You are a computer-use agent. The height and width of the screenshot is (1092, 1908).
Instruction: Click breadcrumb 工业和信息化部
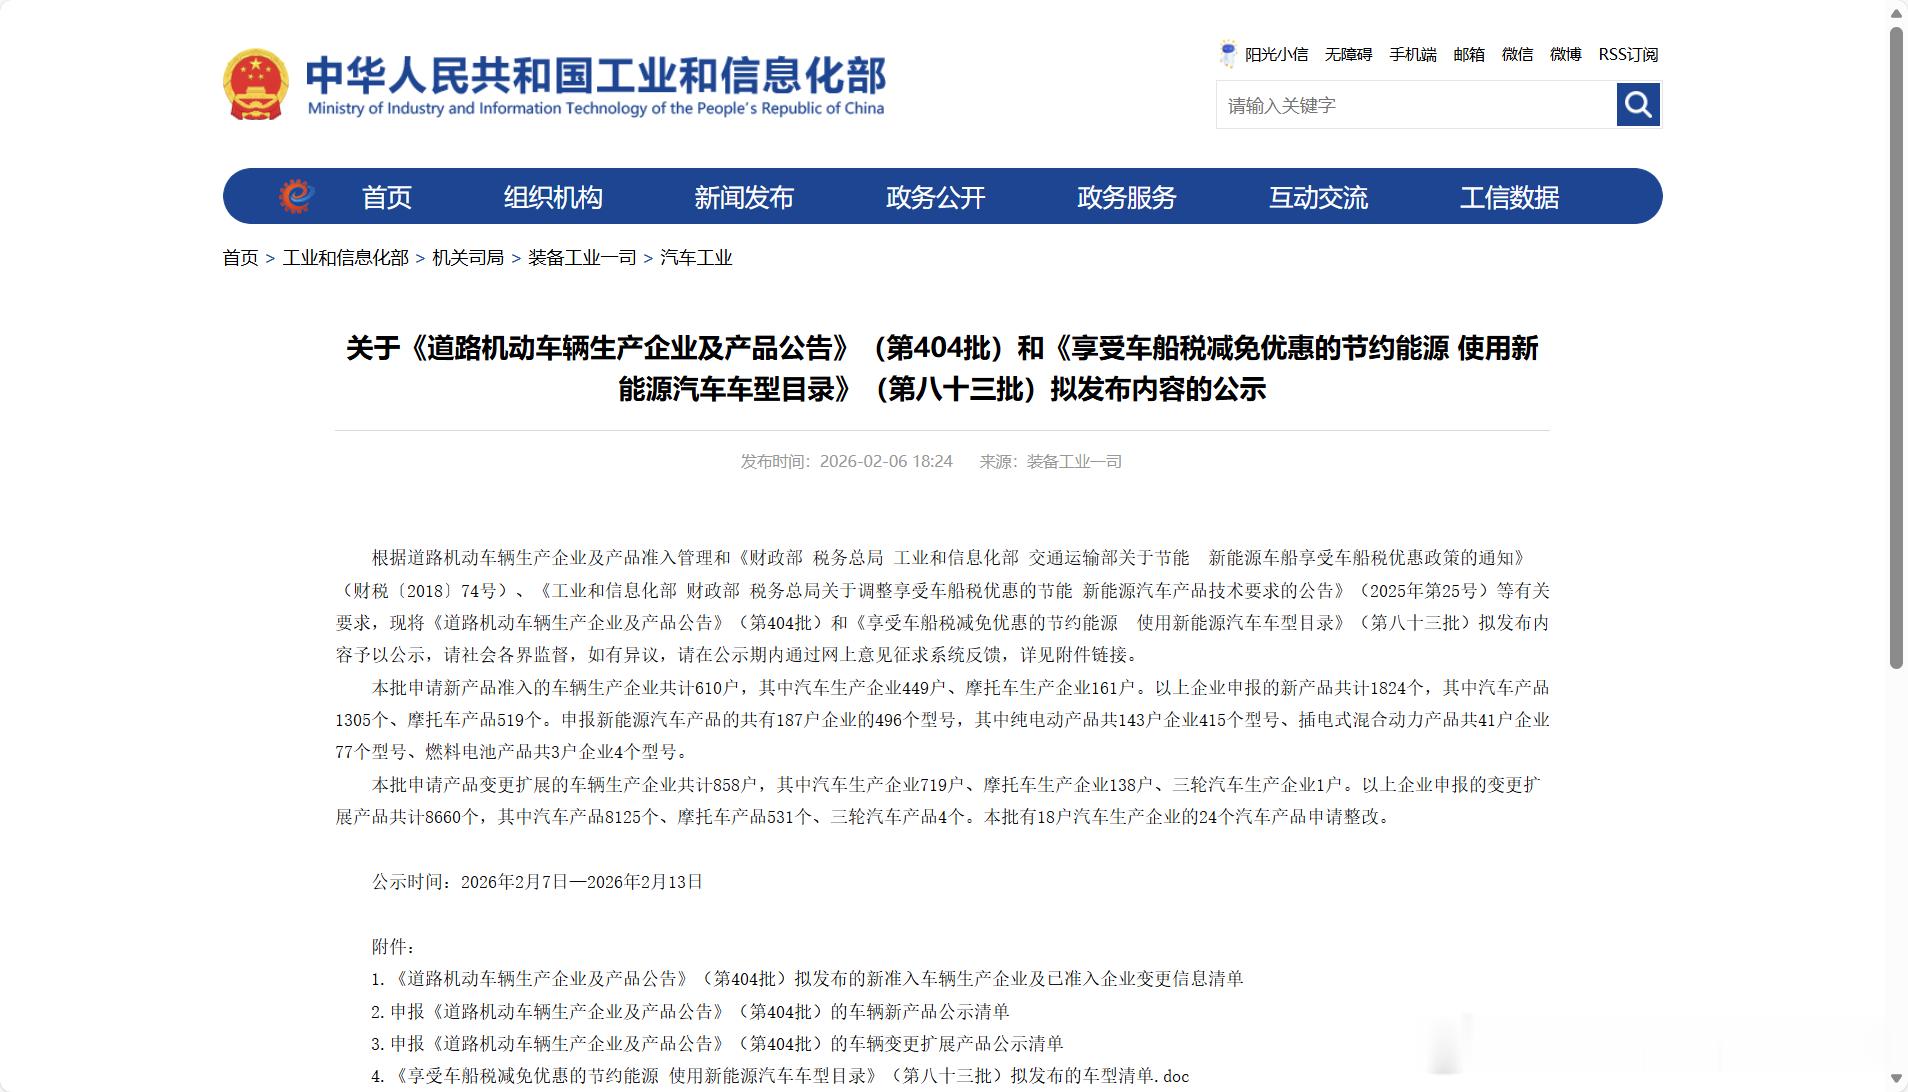[x=346, y=258]
